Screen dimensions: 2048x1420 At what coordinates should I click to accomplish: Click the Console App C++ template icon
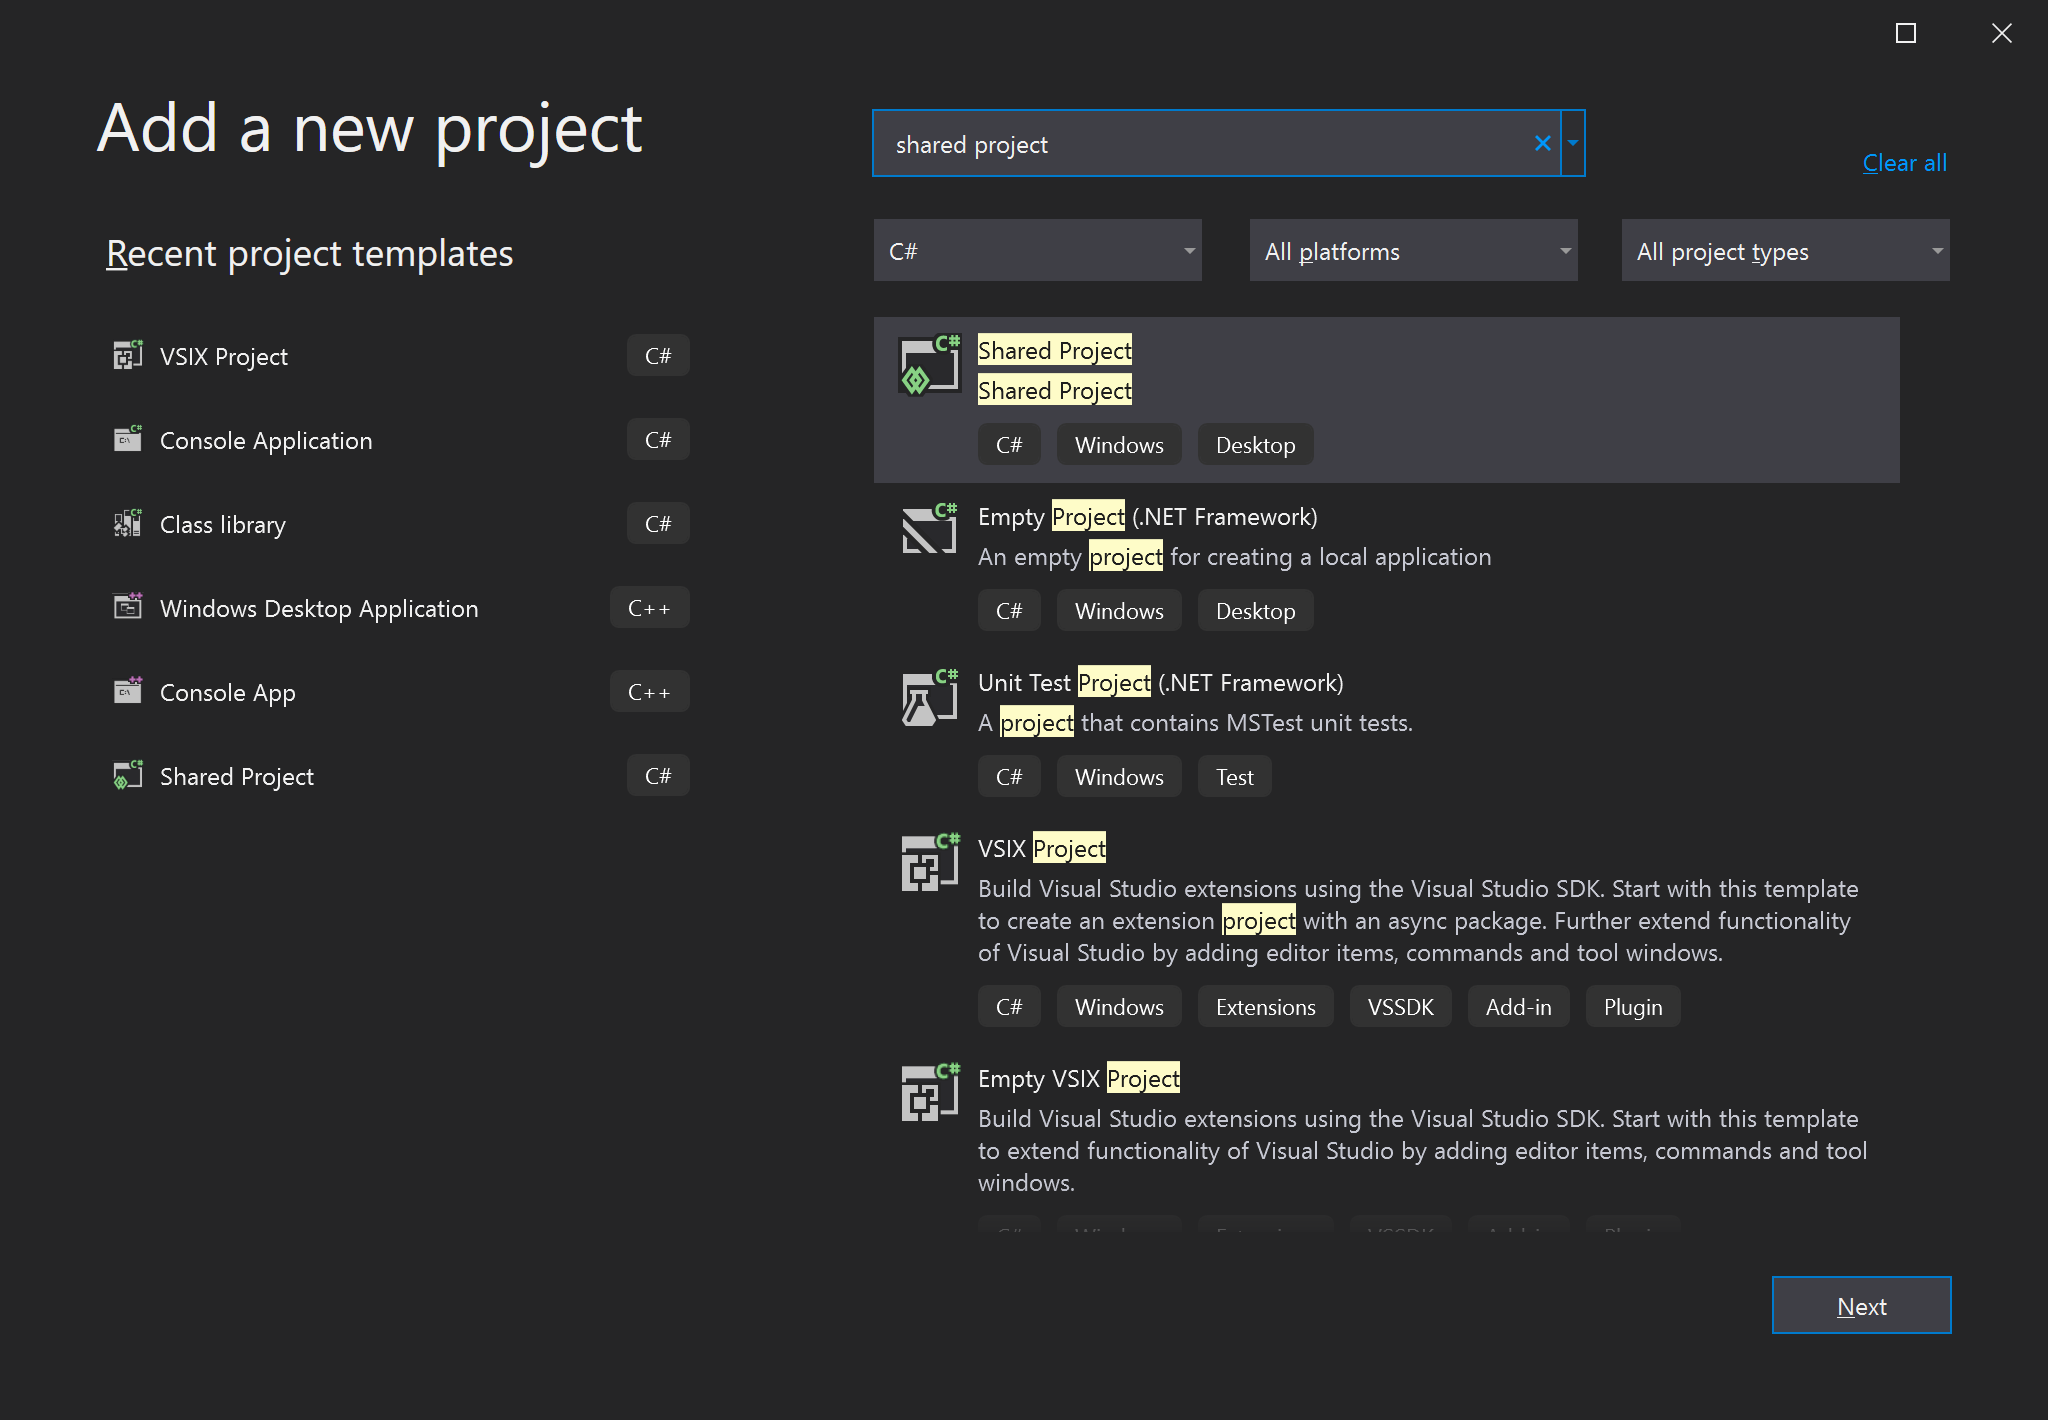pos(124,691)
